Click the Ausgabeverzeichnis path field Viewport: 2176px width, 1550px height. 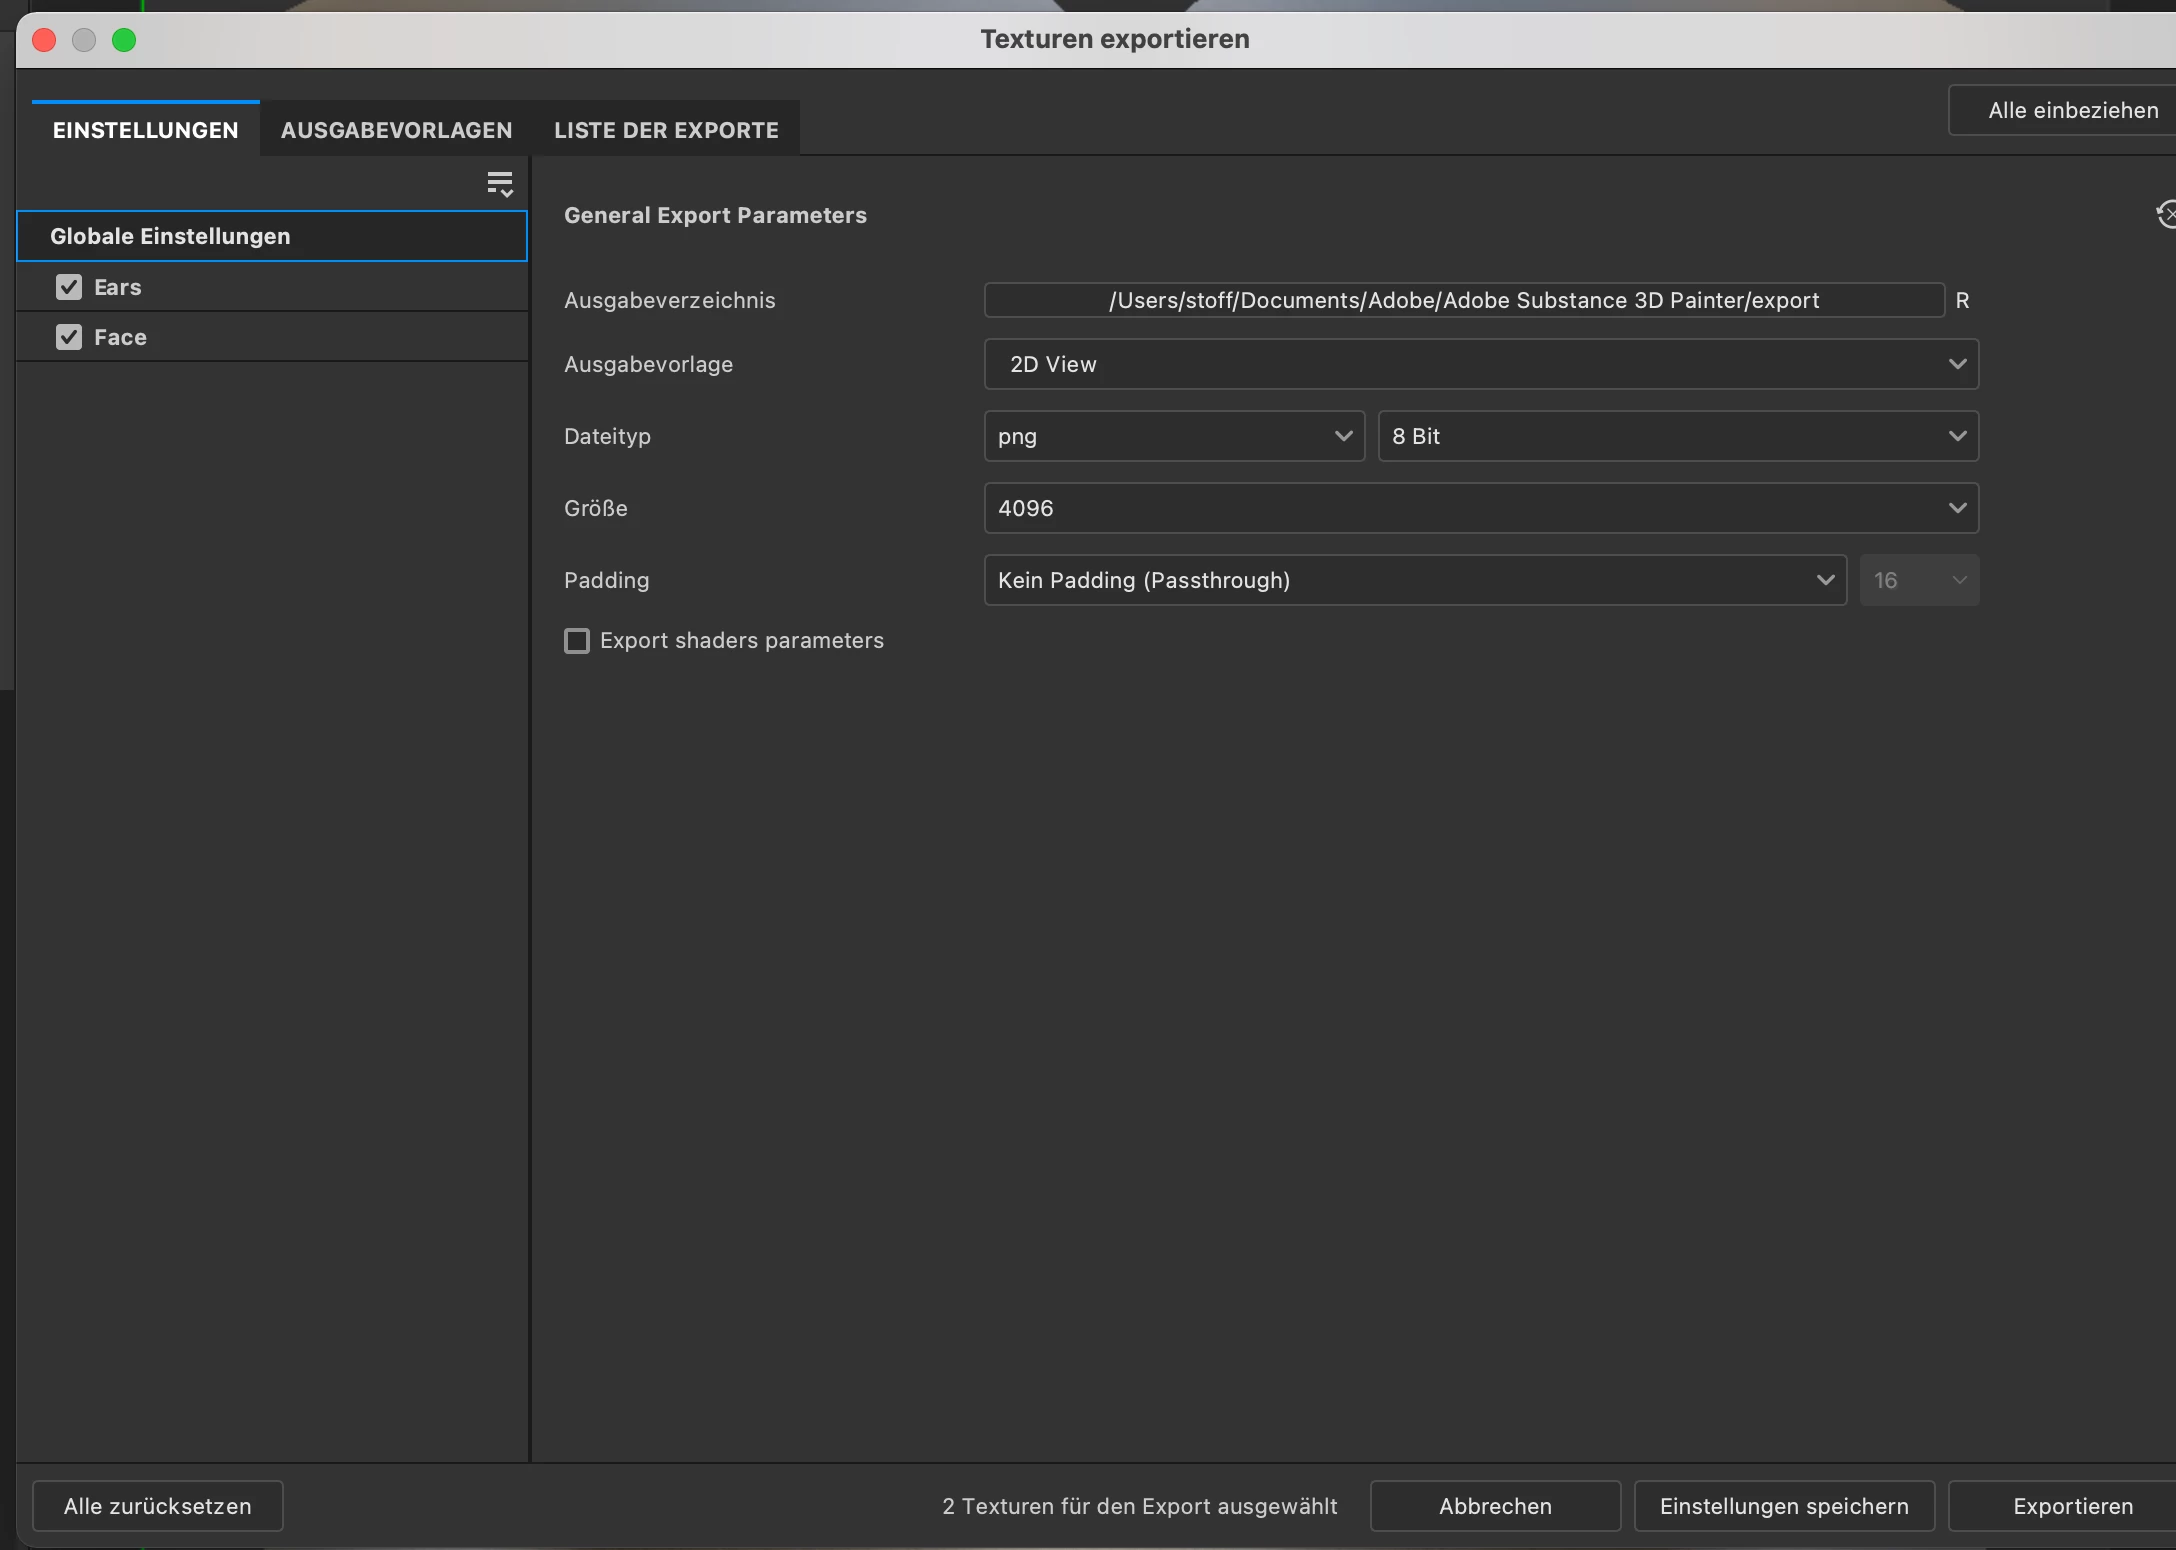(x=1463, y=300)
